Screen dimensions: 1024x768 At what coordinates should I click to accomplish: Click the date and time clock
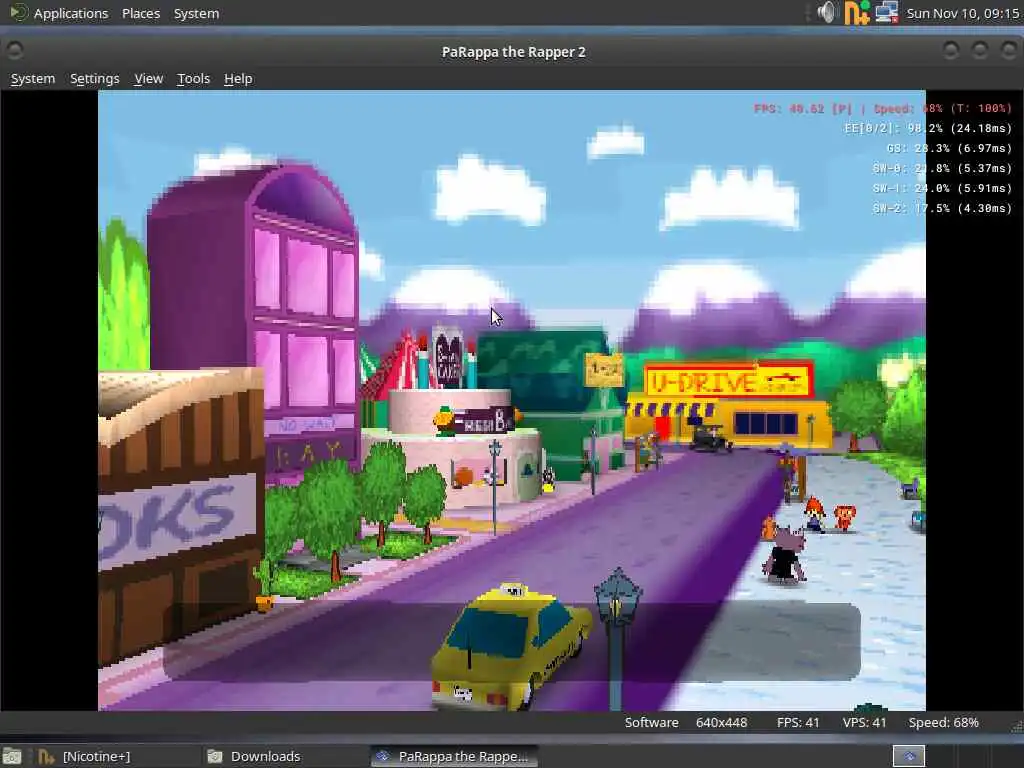click(963, 13)
